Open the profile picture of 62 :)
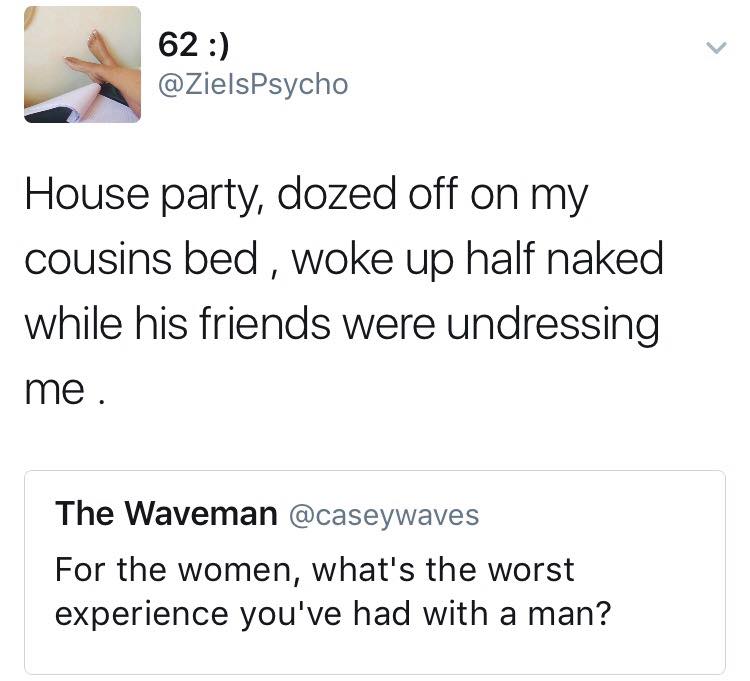Image resolution: width=750 pixels, height=681 pixels. [x=82, y=65]
